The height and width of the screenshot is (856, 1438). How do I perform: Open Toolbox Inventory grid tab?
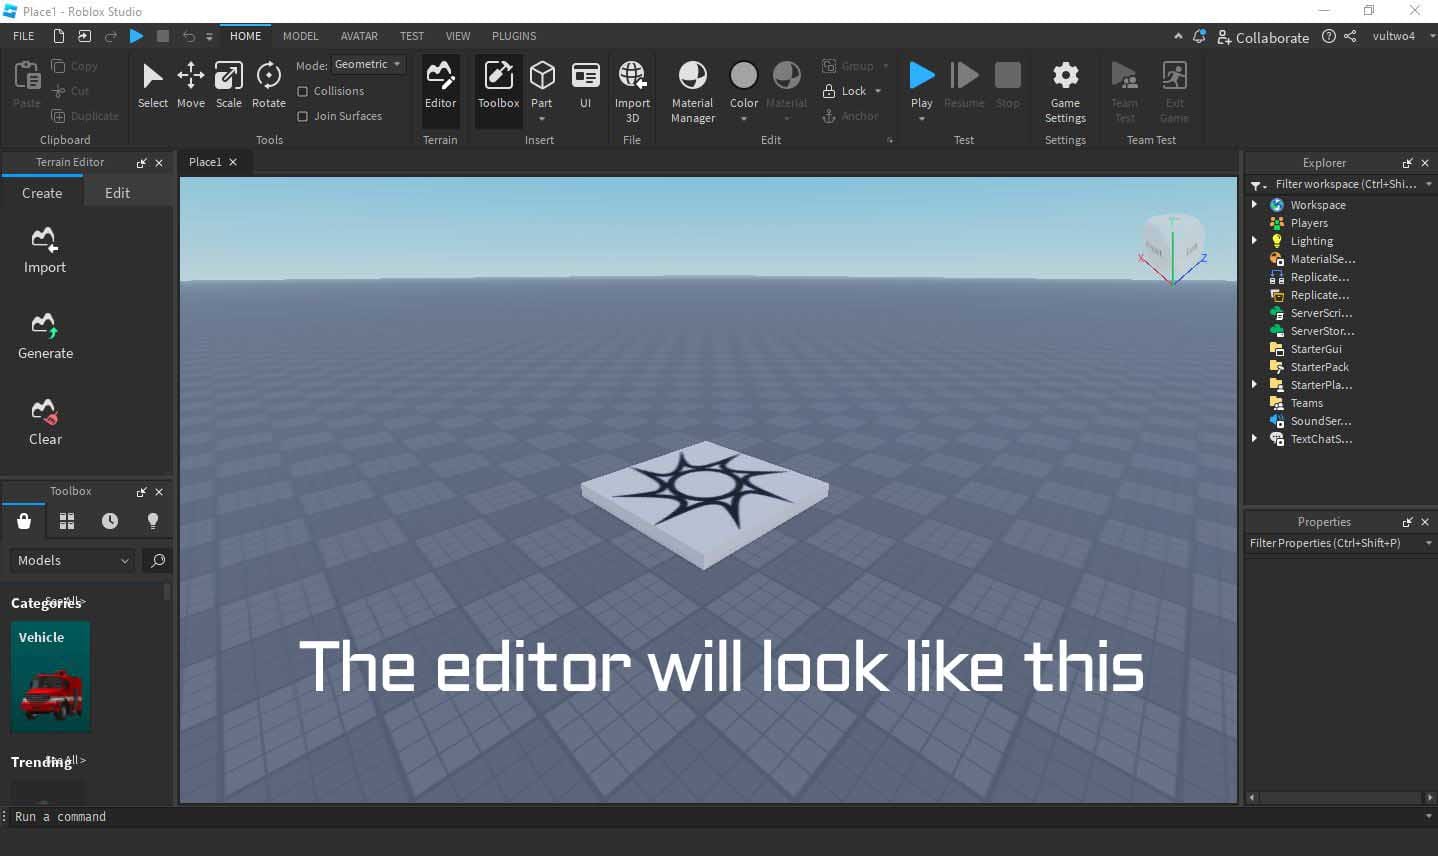(67, 521)
